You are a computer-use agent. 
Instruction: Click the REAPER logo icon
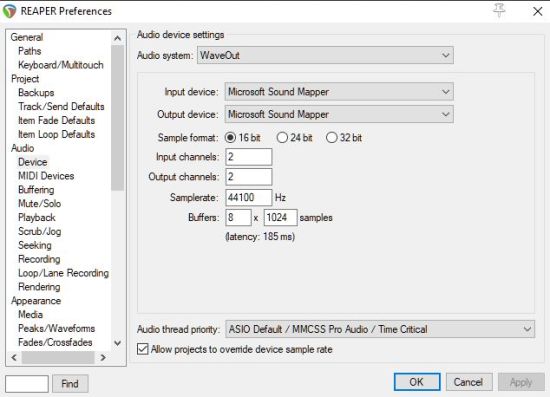click(9, 11)
